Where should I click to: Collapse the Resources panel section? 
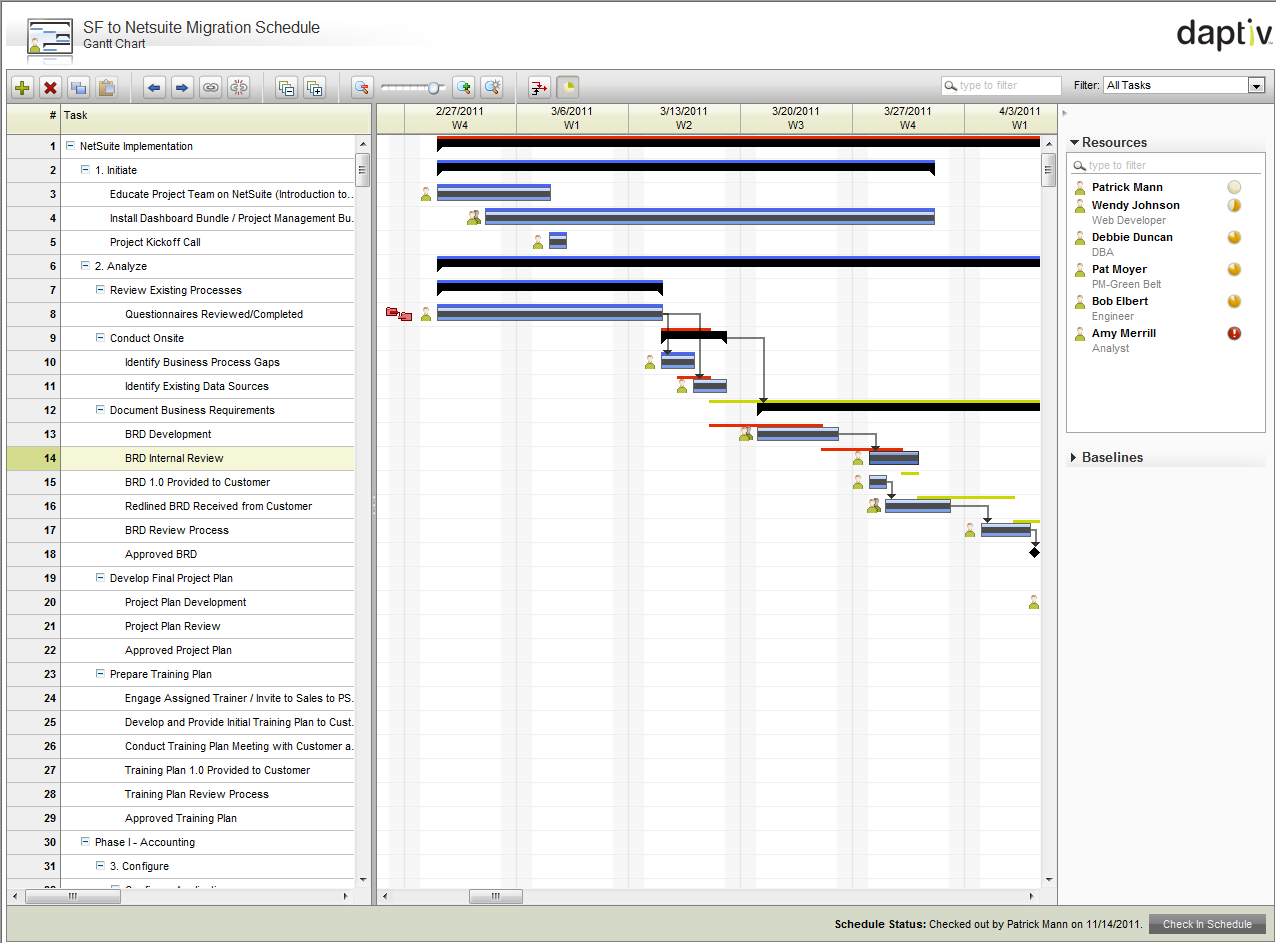[1075, 143]
